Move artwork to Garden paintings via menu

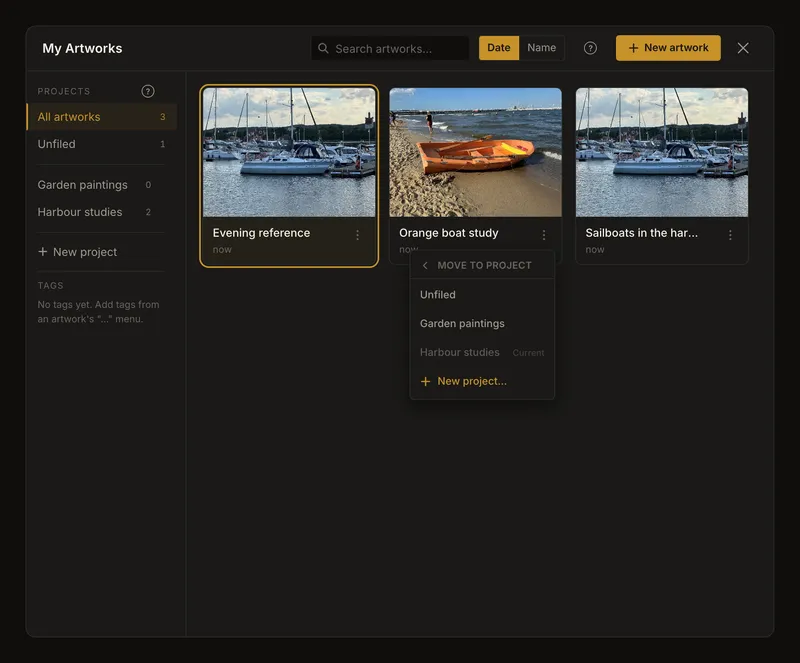coord(482,324)
